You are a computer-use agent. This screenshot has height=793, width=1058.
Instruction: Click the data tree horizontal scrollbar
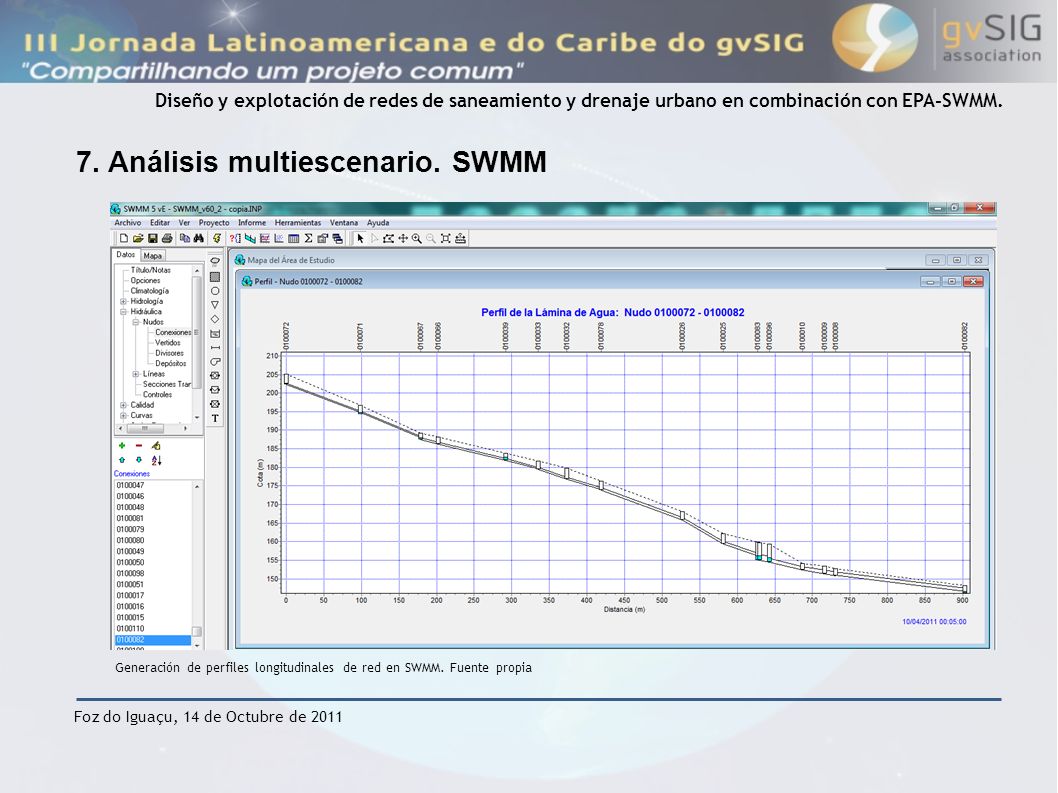pos(152,429)
